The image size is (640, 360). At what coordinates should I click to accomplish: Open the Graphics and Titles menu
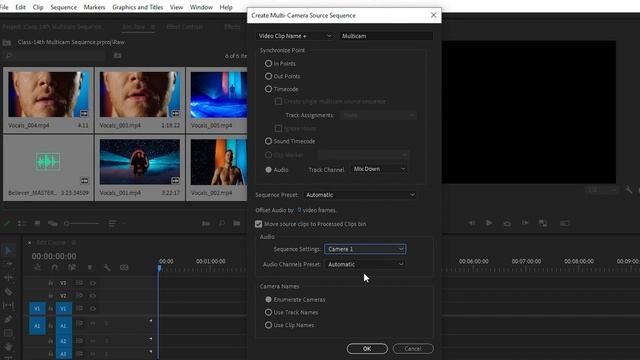click(x=138, y=7)
